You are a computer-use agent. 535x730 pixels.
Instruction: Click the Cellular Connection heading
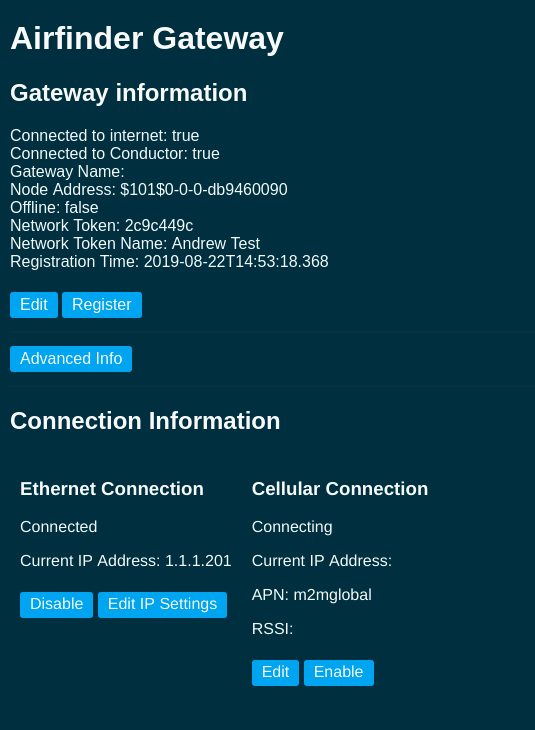click(340, 489)
